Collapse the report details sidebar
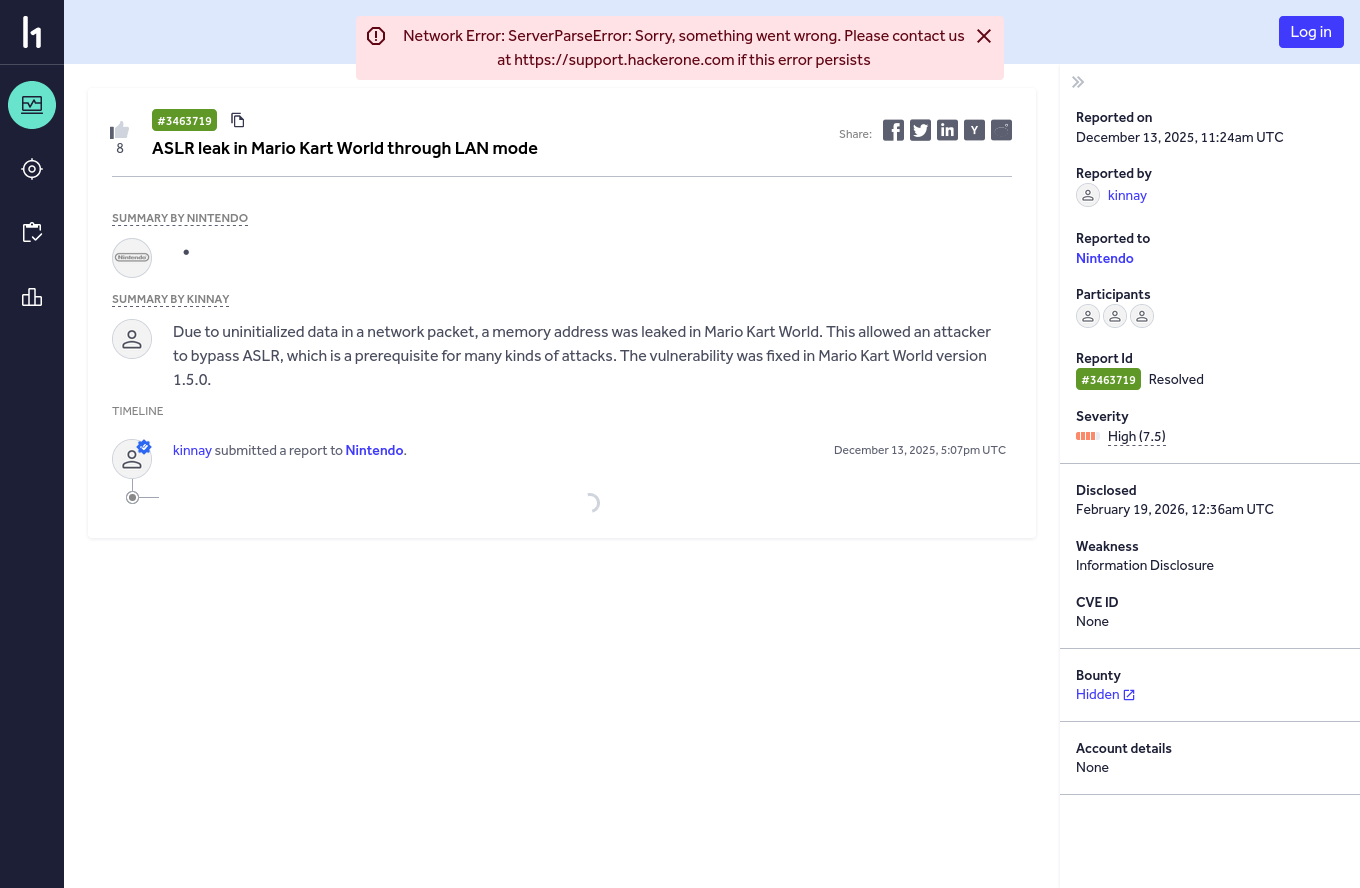This screenshot has width=1360, height=888. point(1078,82)
